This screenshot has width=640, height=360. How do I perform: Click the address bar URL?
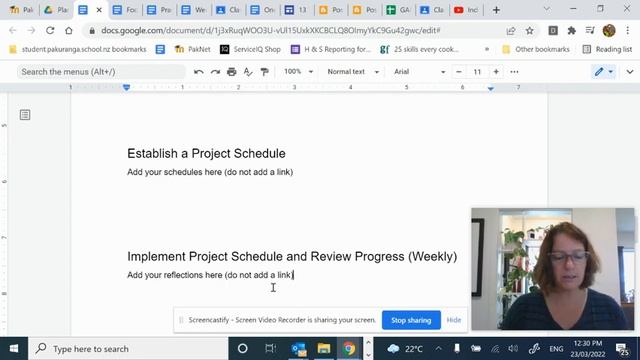(x=271, y=31)
